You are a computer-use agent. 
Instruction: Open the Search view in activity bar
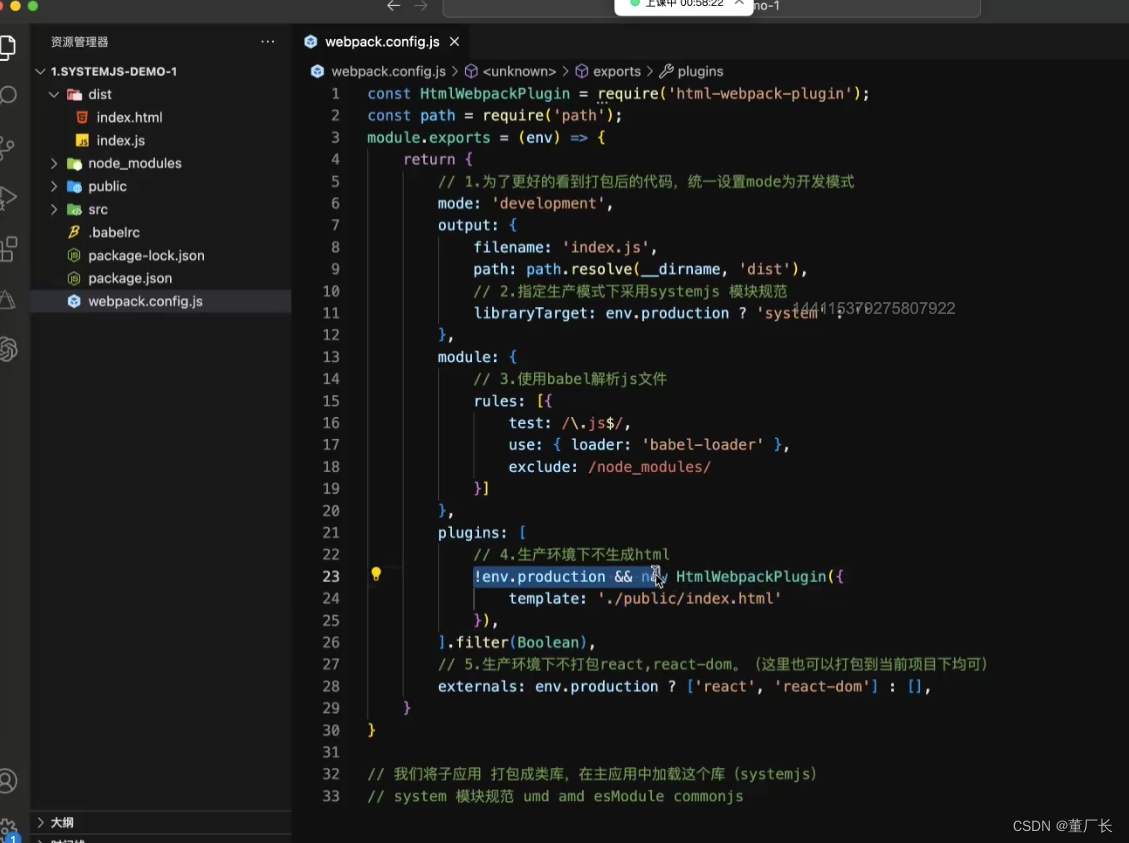pyautogui.click(x=8, y=95)
